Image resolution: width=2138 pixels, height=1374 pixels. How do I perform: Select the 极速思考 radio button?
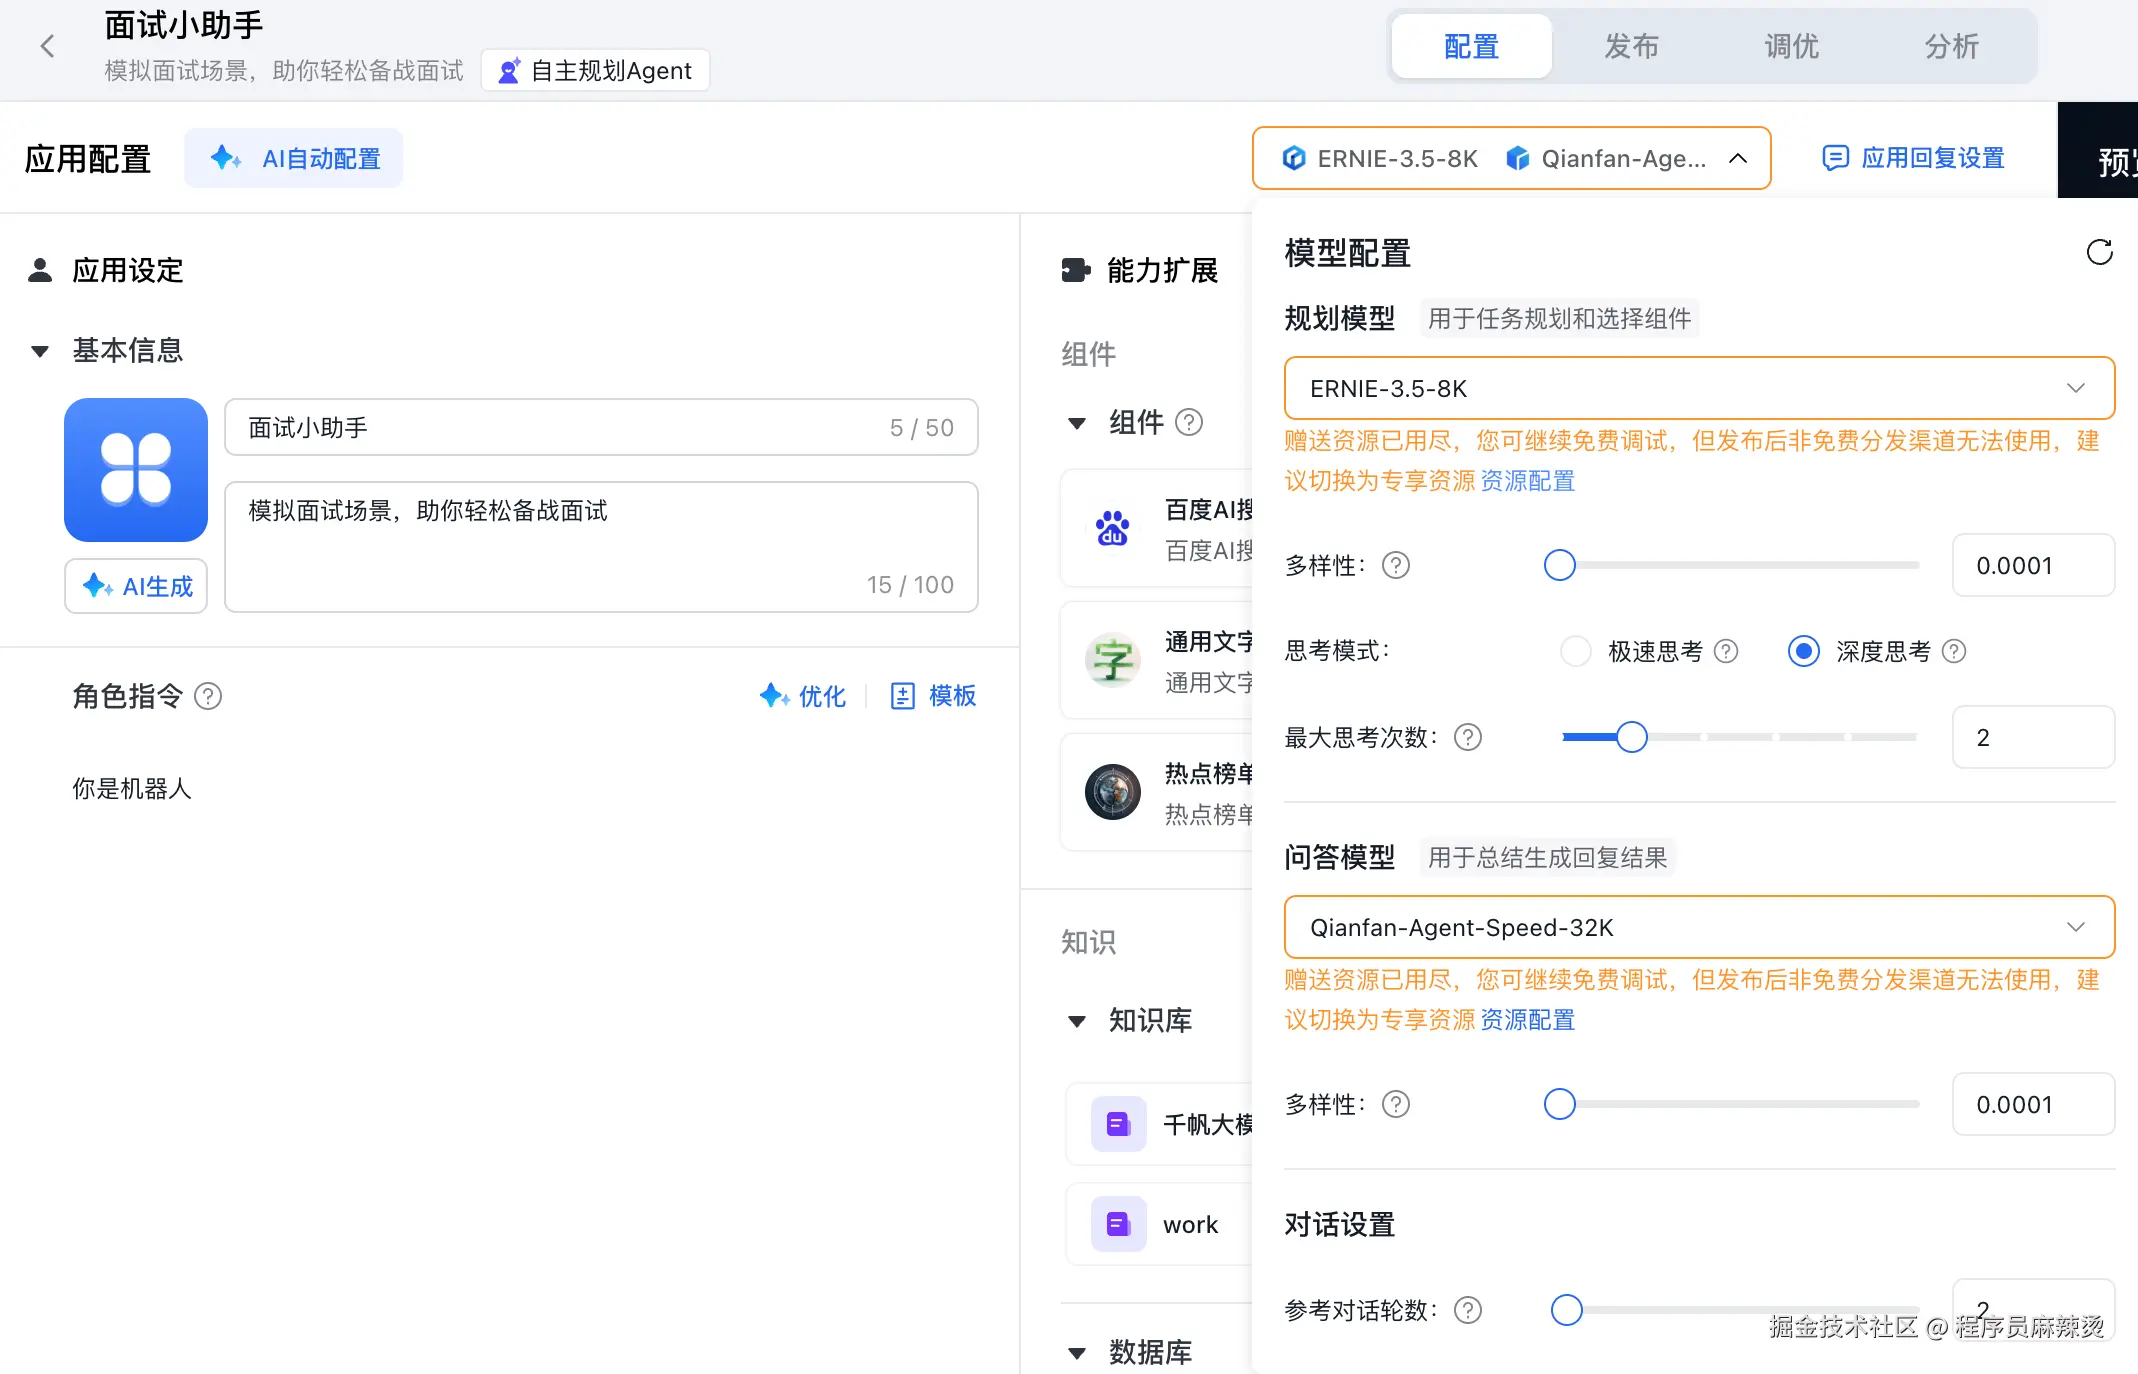point(1576,650)
